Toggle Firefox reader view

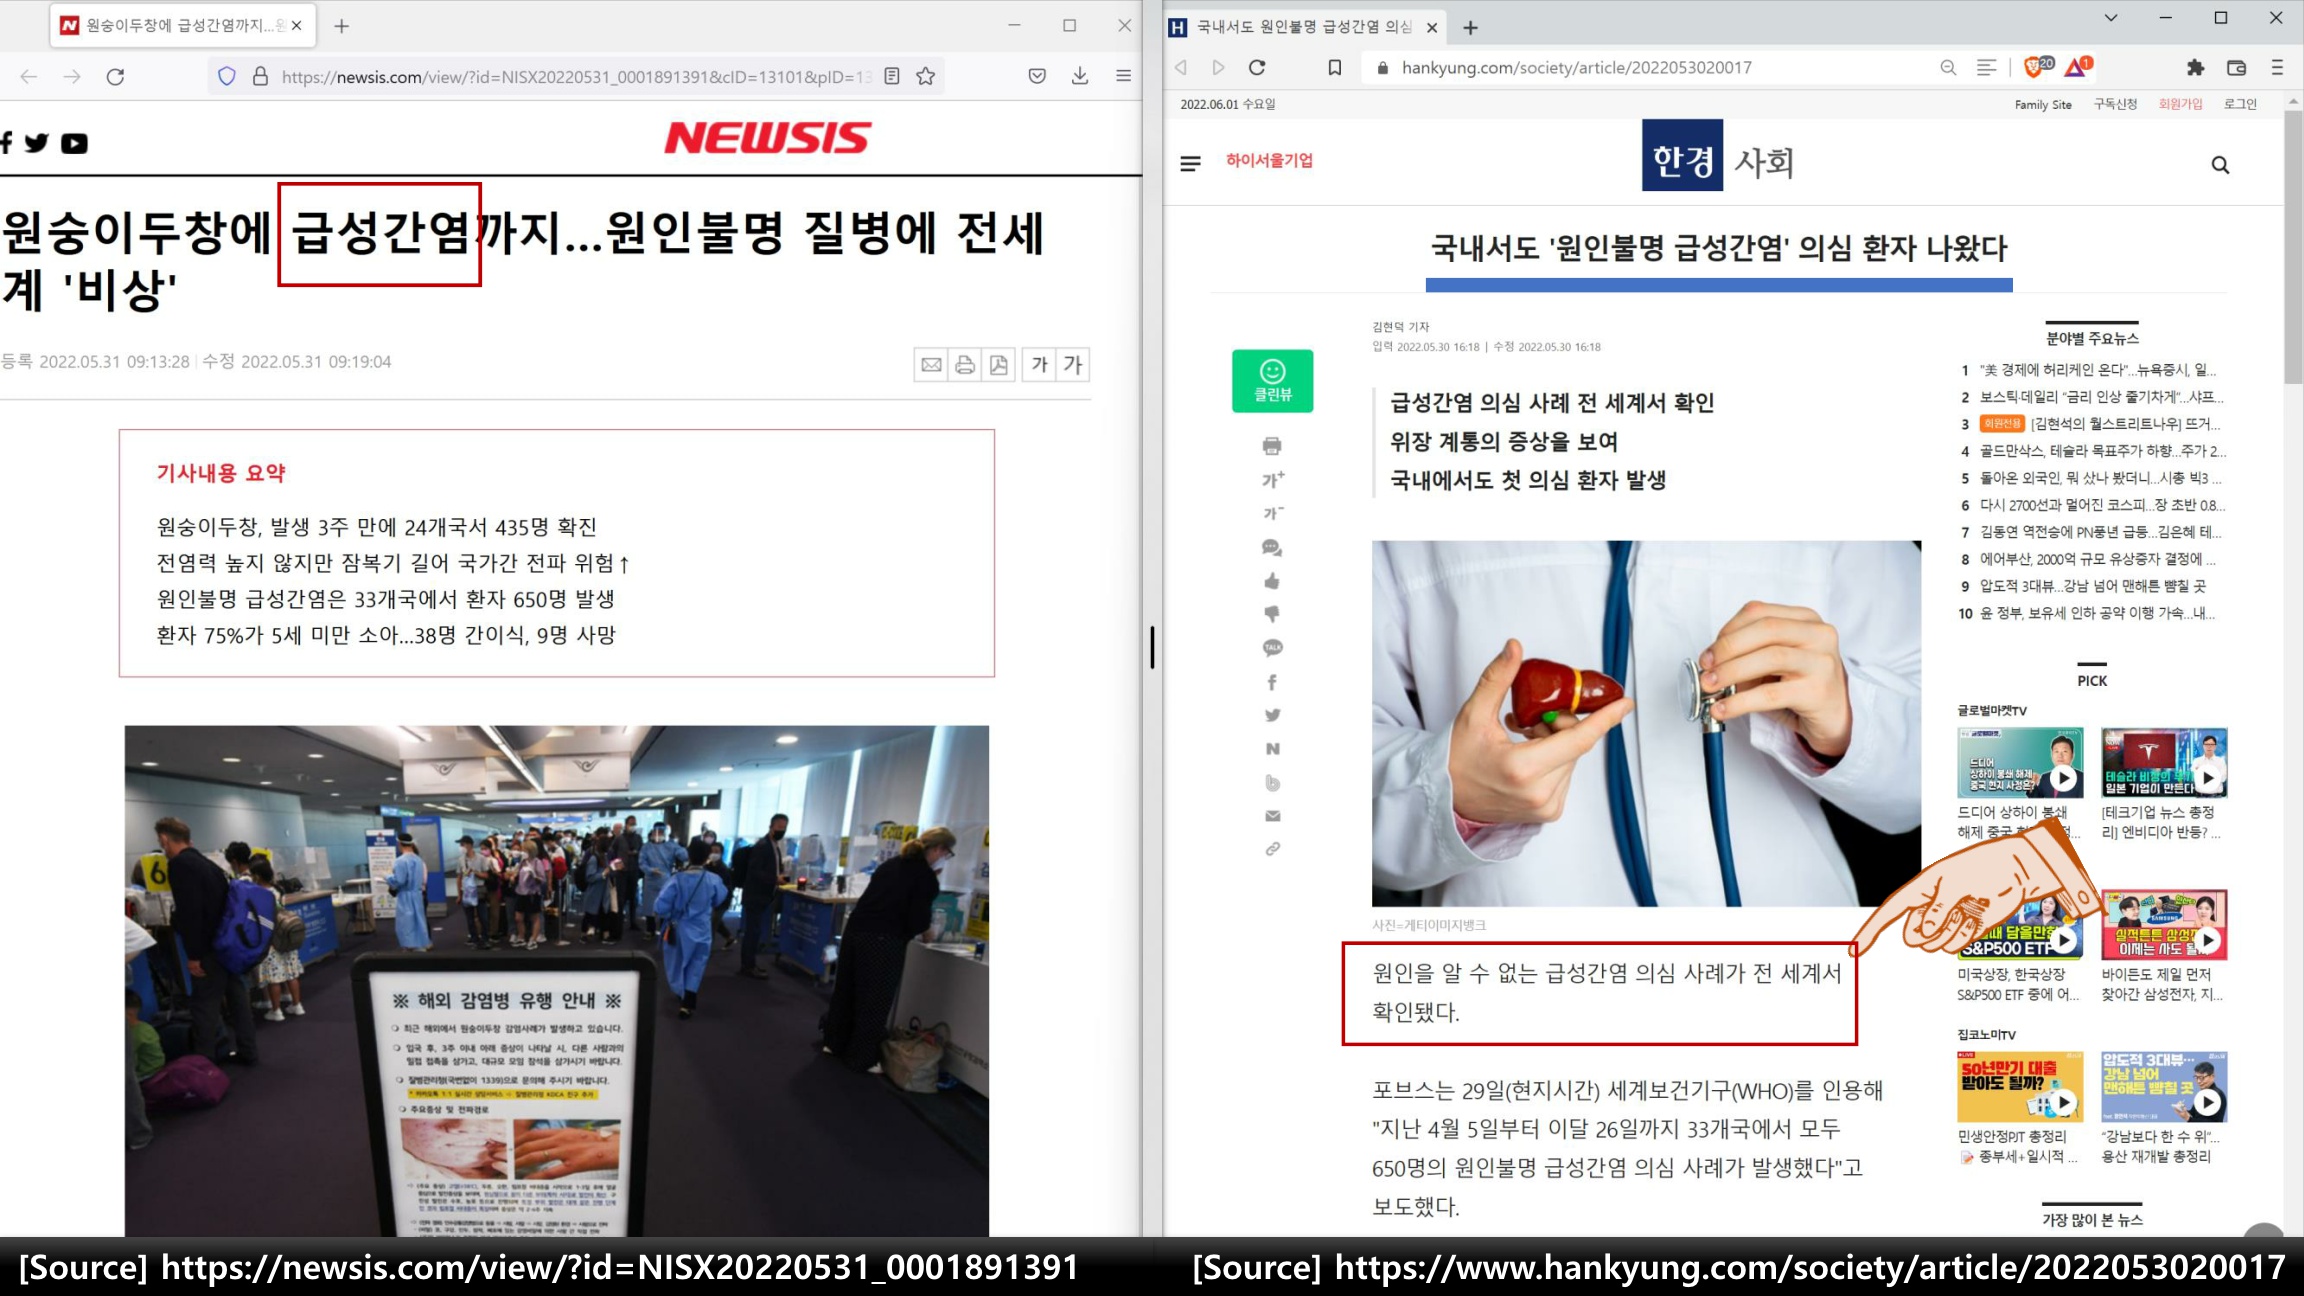point(892,76)
